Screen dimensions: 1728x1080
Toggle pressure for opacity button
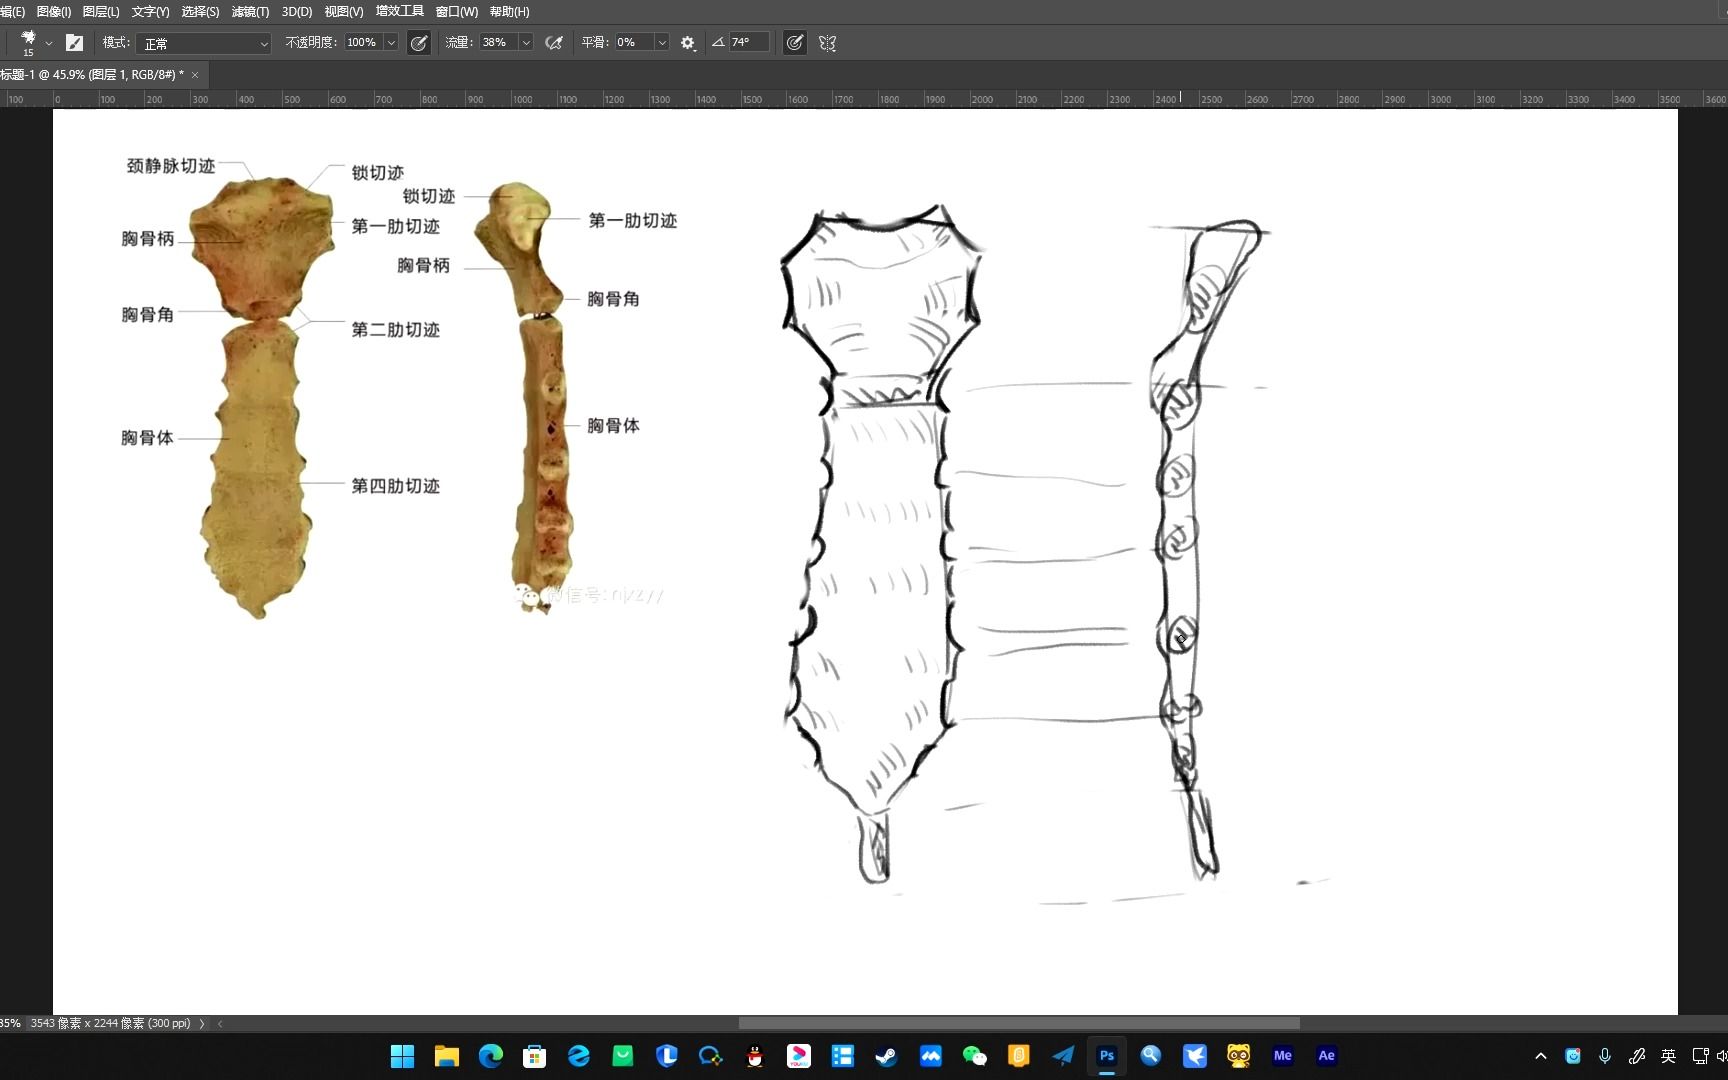[419, 42]
